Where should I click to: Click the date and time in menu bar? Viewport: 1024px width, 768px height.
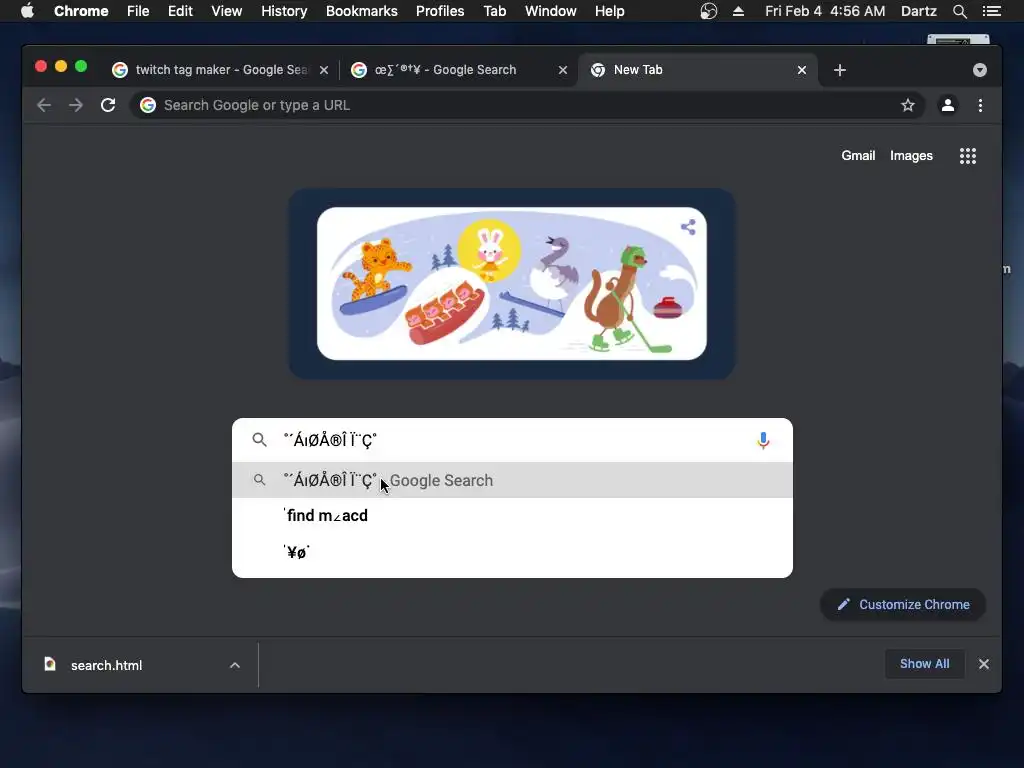[x=825, y=11]
